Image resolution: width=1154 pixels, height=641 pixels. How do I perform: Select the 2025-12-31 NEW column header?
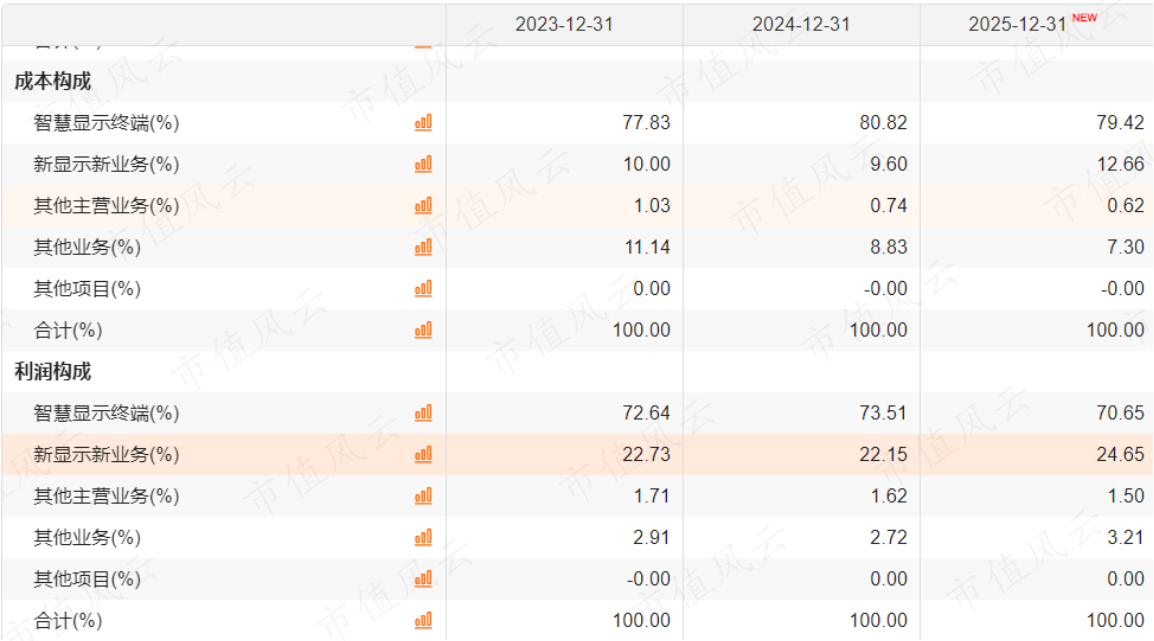coord(1033,24)
